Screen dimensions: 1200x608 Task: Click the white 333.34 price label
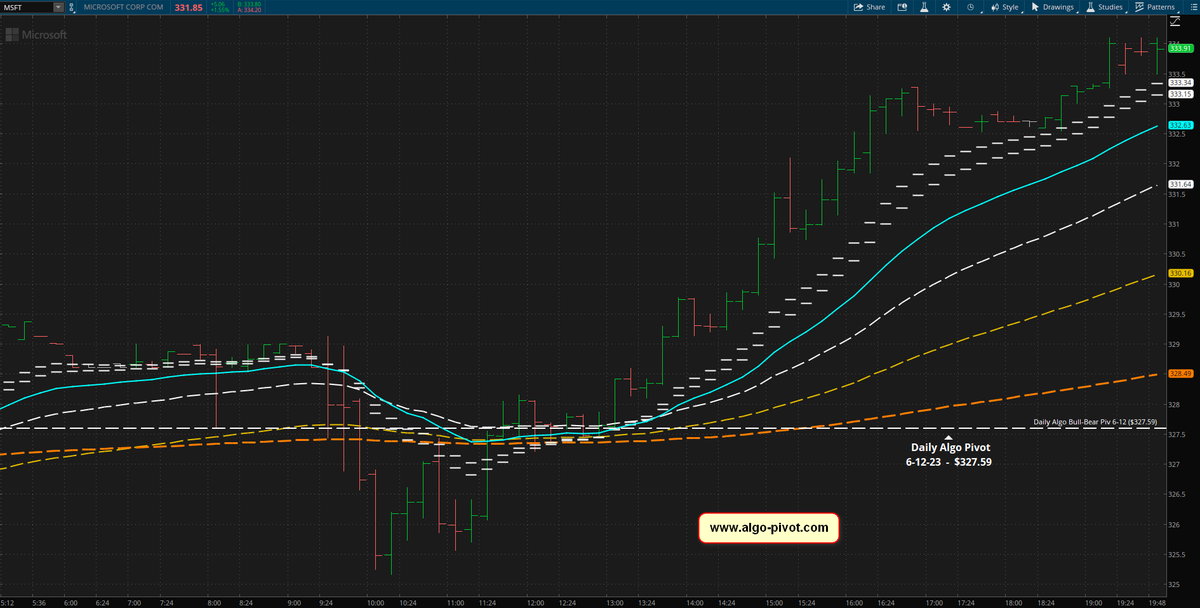point(1182,83)
